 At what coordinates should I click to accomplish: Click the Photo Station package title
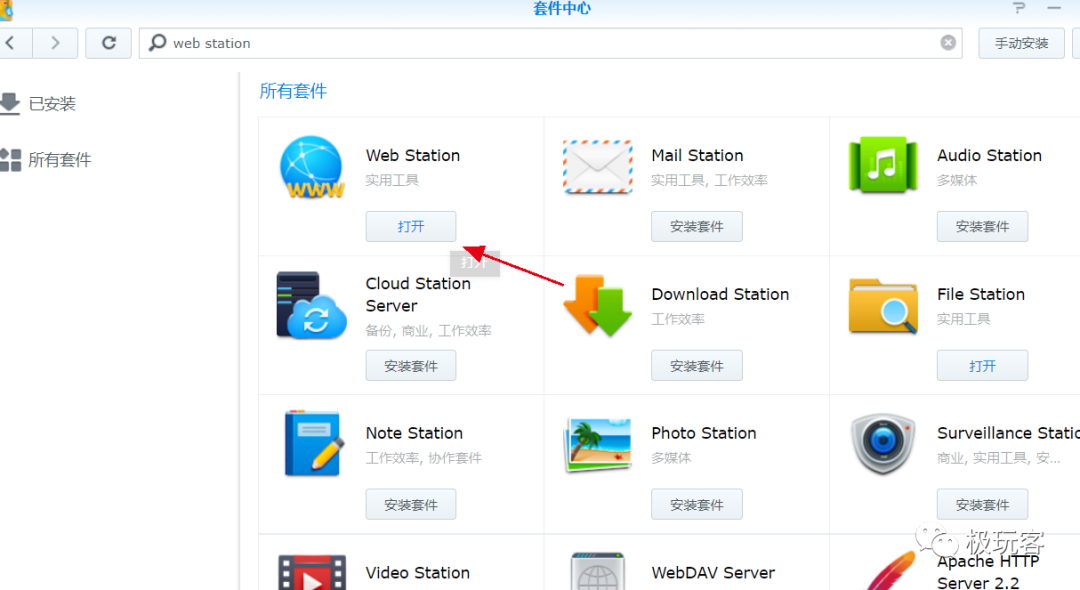[704, 433]
